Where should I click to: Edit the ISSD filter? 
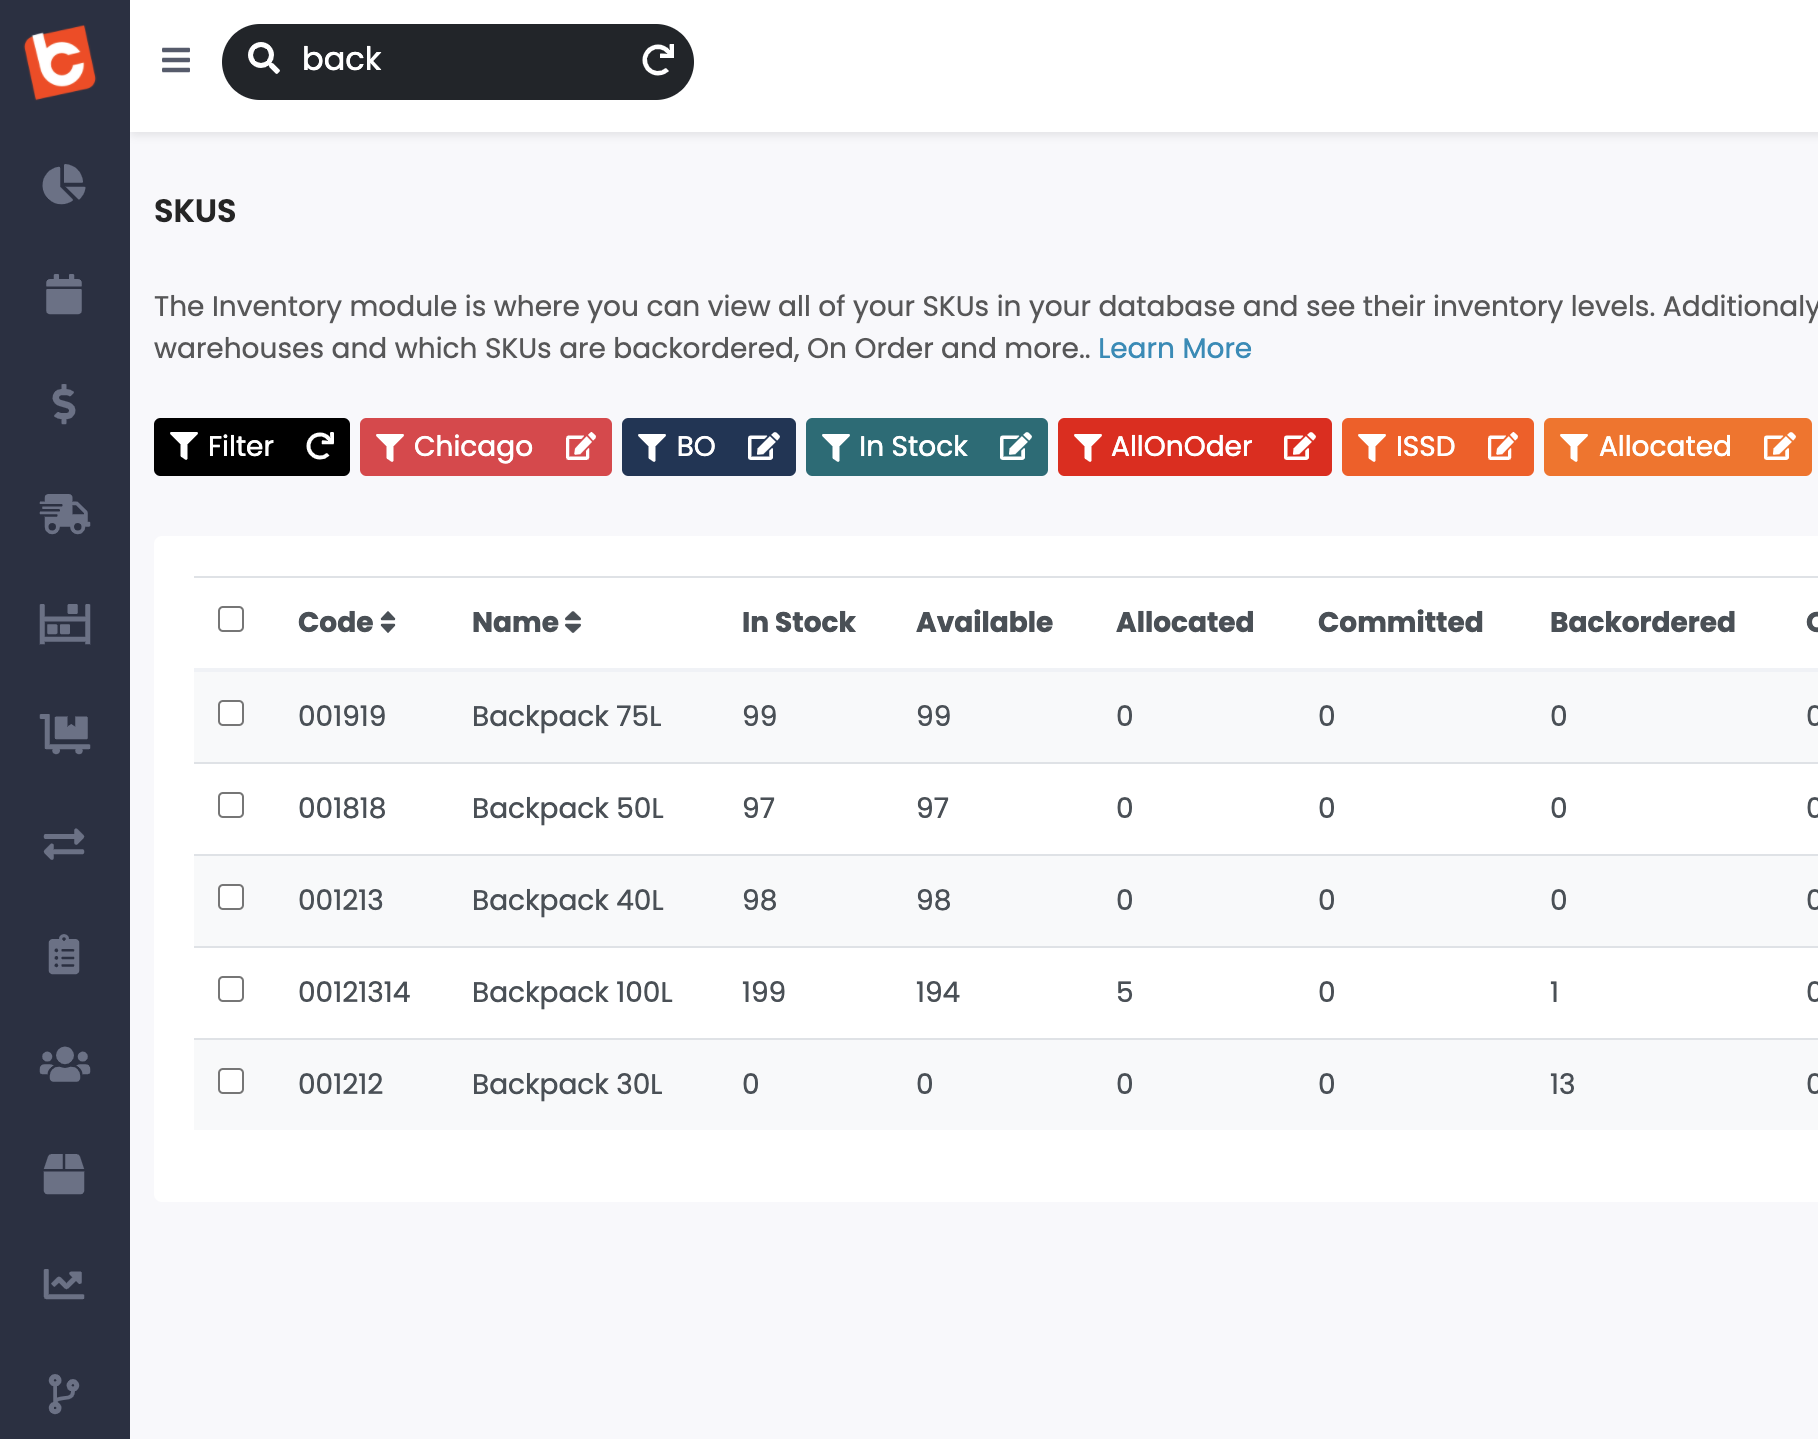[1502, 446]
